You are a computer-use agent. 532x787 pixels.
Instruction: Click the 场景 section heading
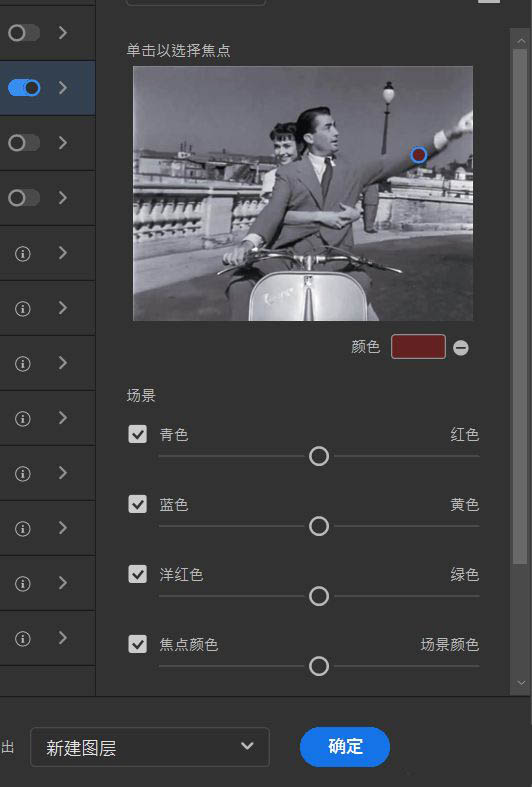(141, 396)
